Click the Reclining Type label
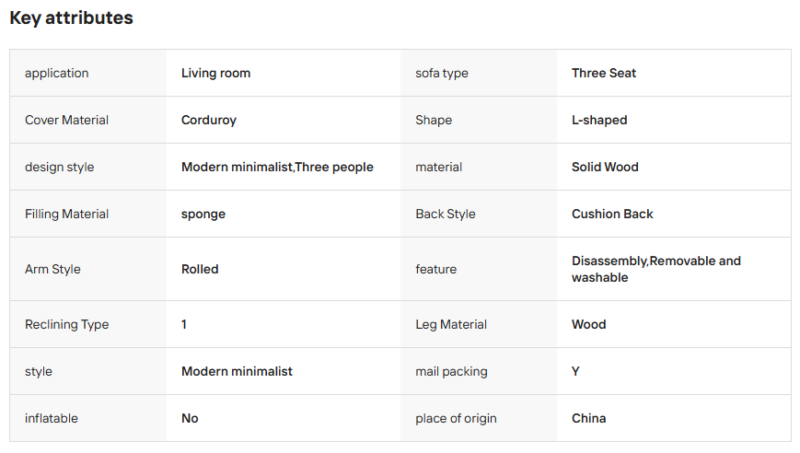The image size is (800, 453). pyautogui.click(x=67, y=324)
